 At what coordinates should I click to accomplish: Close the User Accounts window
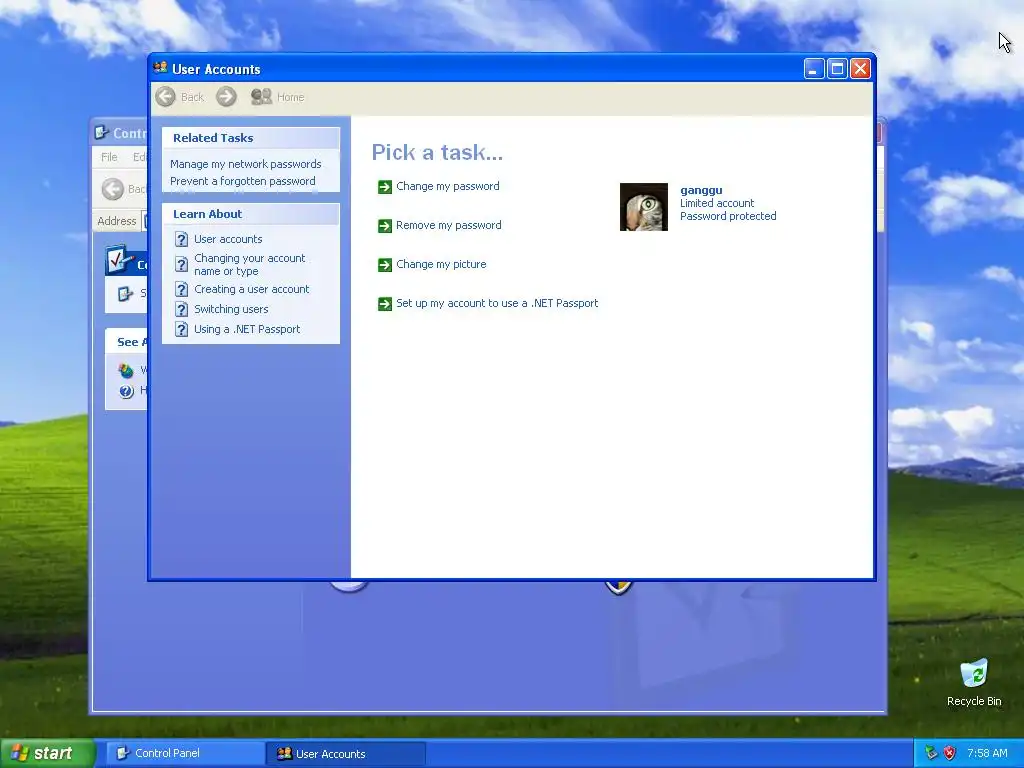861,69
